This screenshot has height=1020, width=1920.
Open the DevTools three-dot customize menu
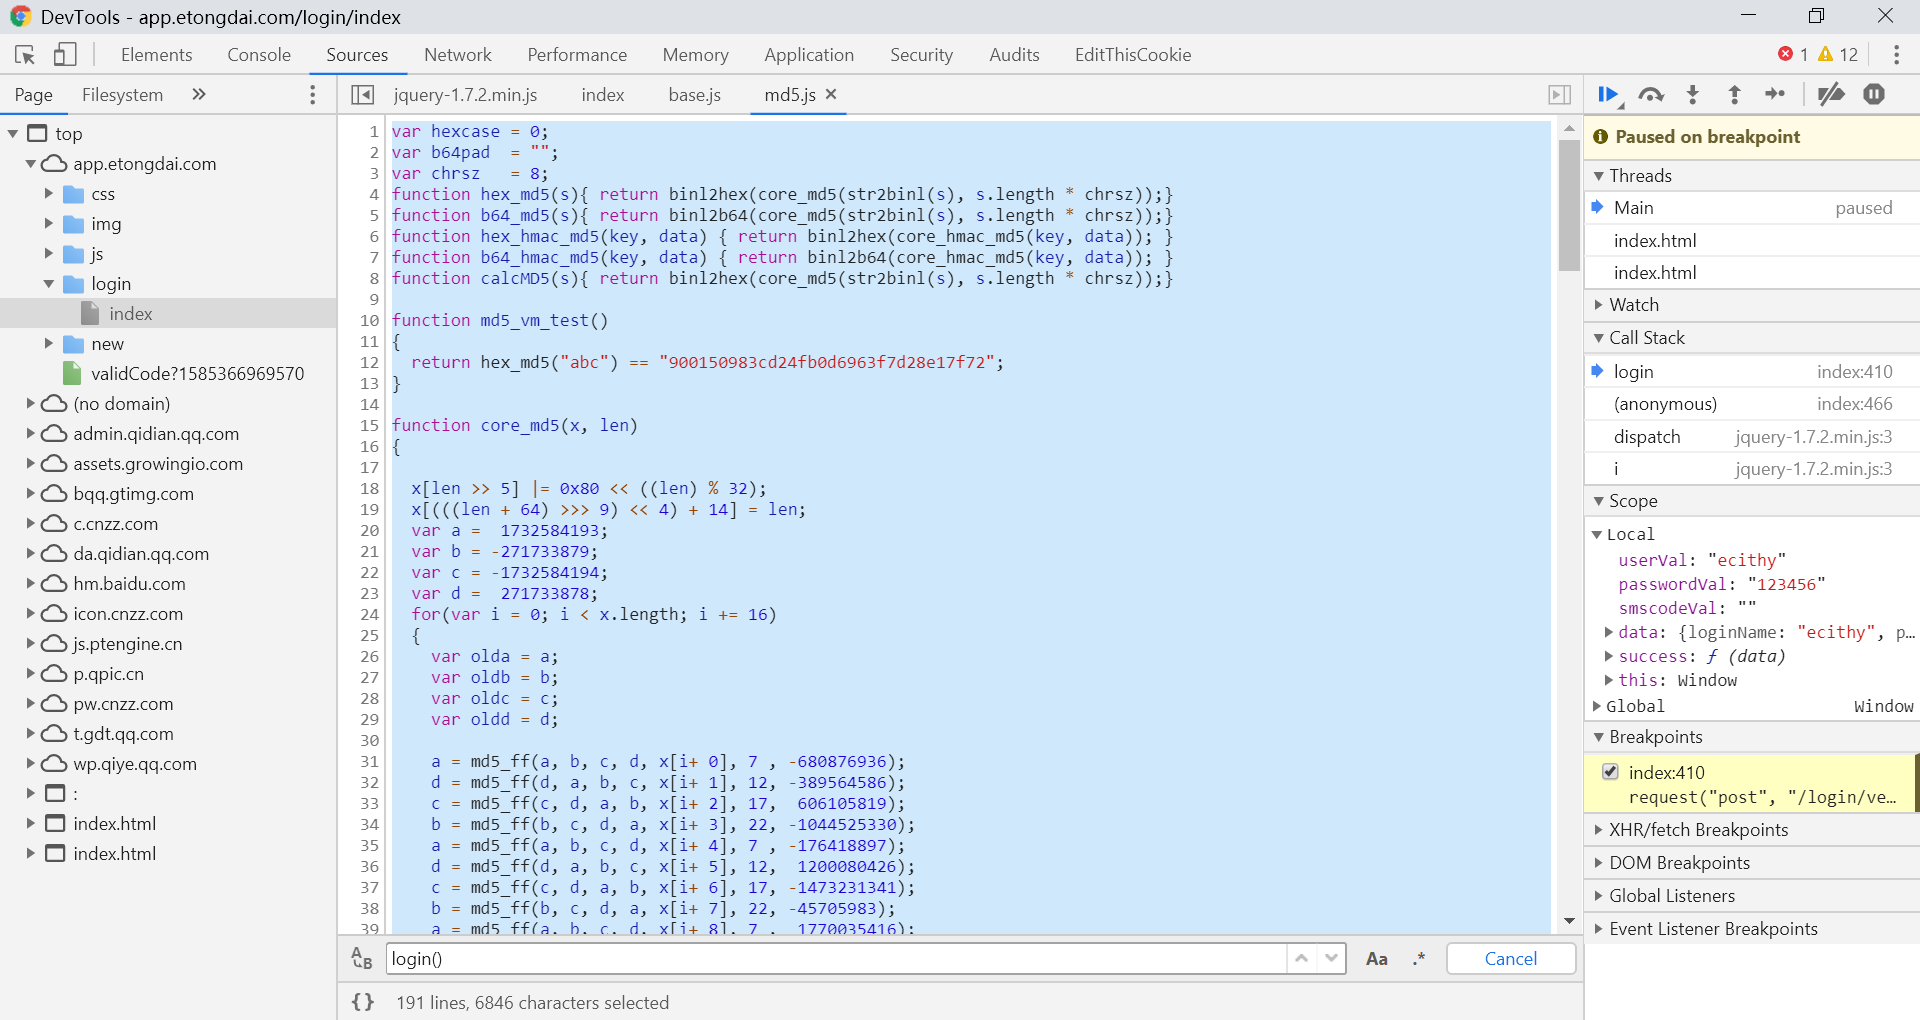pyautogui.click(x=1896, y=55)
